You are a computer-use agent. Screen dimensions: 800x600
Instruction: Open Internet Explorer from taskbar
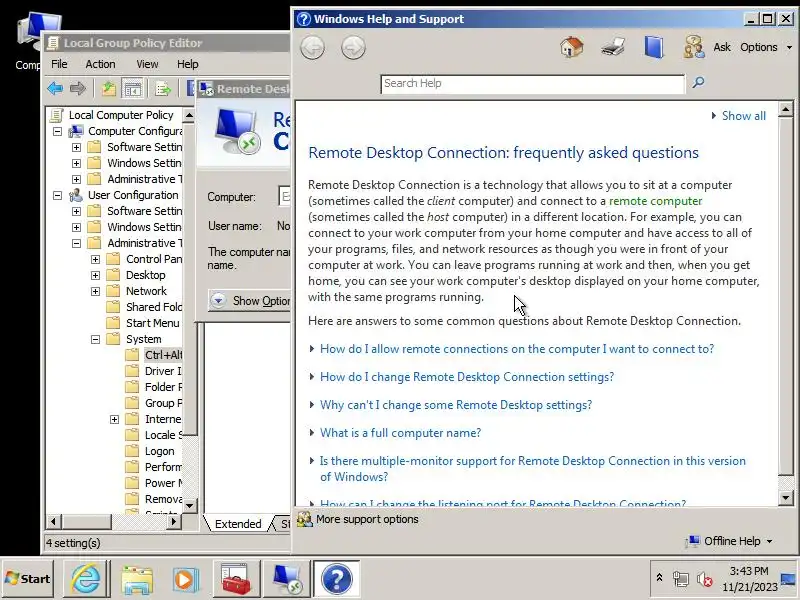pos(86,579)
